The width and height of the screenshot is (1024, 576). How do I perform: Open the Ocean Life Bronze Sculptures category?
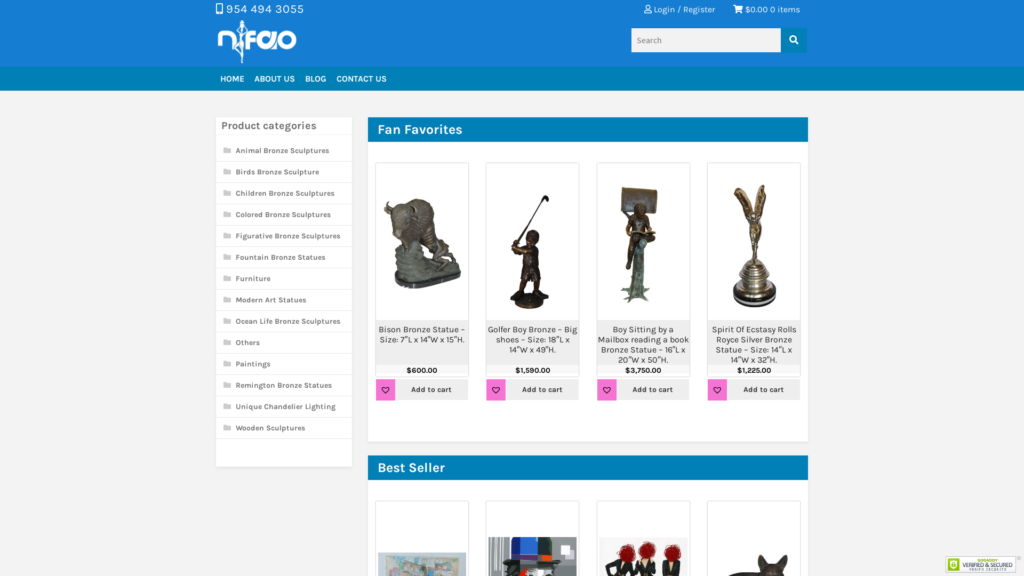click(x=288, y=321)
